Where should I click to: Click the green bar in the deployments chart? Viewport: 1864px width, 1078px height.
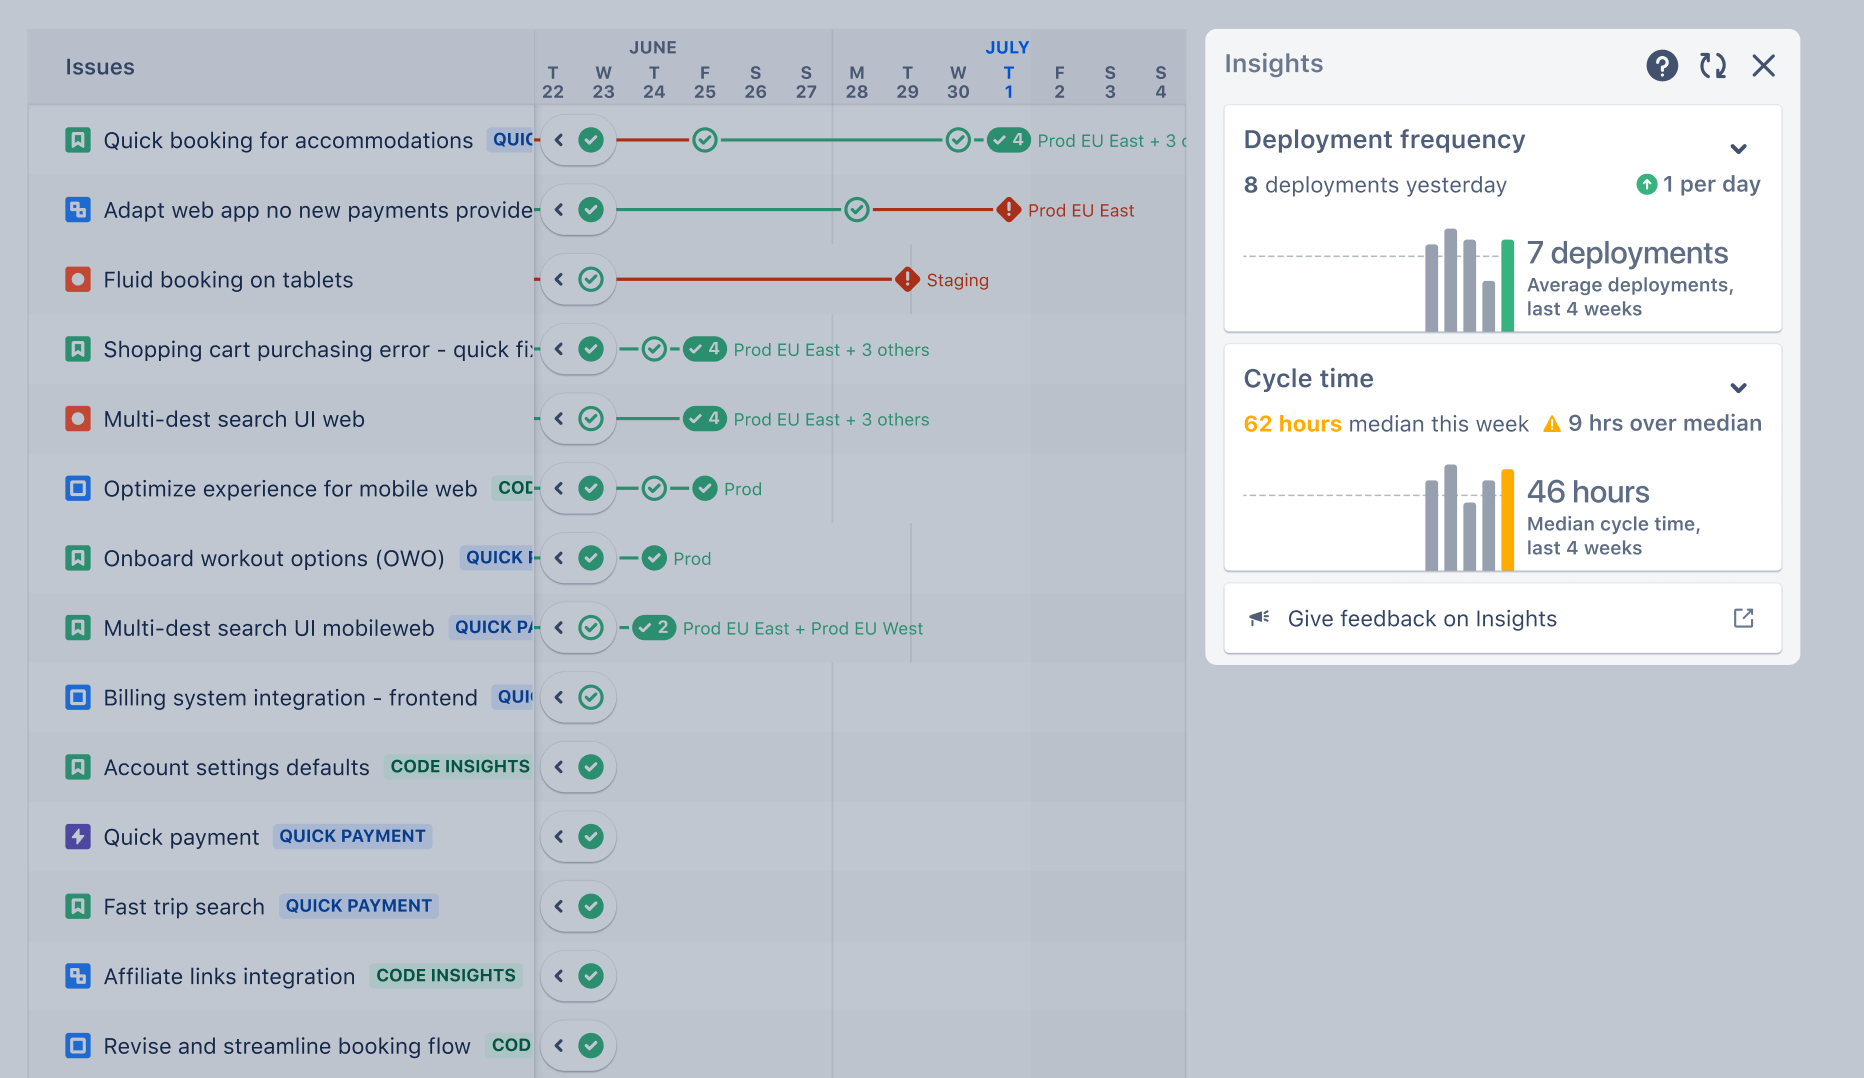[1507, 280]
